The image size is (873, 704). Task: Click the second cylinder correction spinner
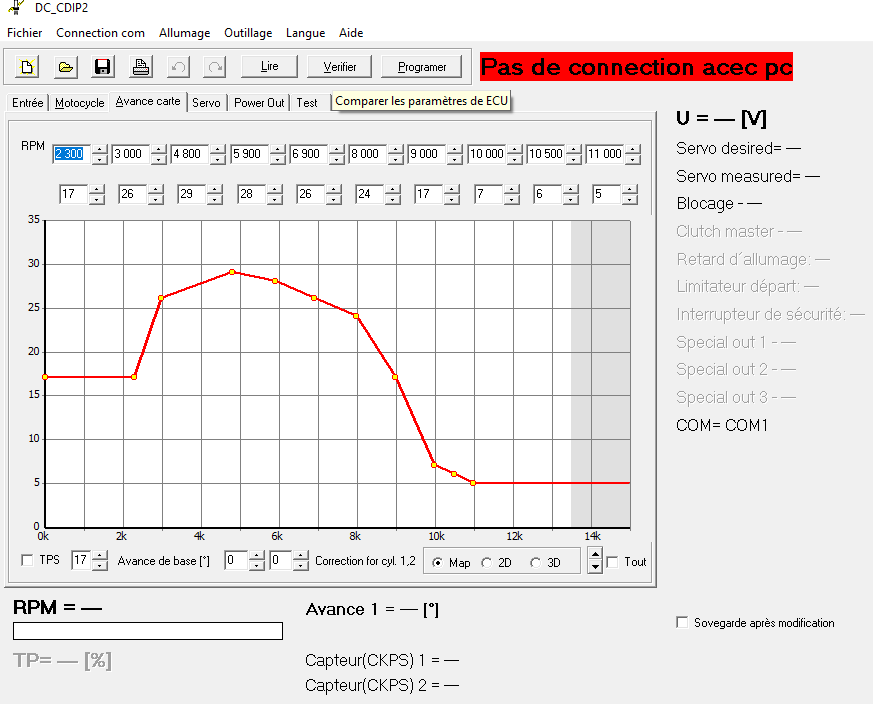300,560
